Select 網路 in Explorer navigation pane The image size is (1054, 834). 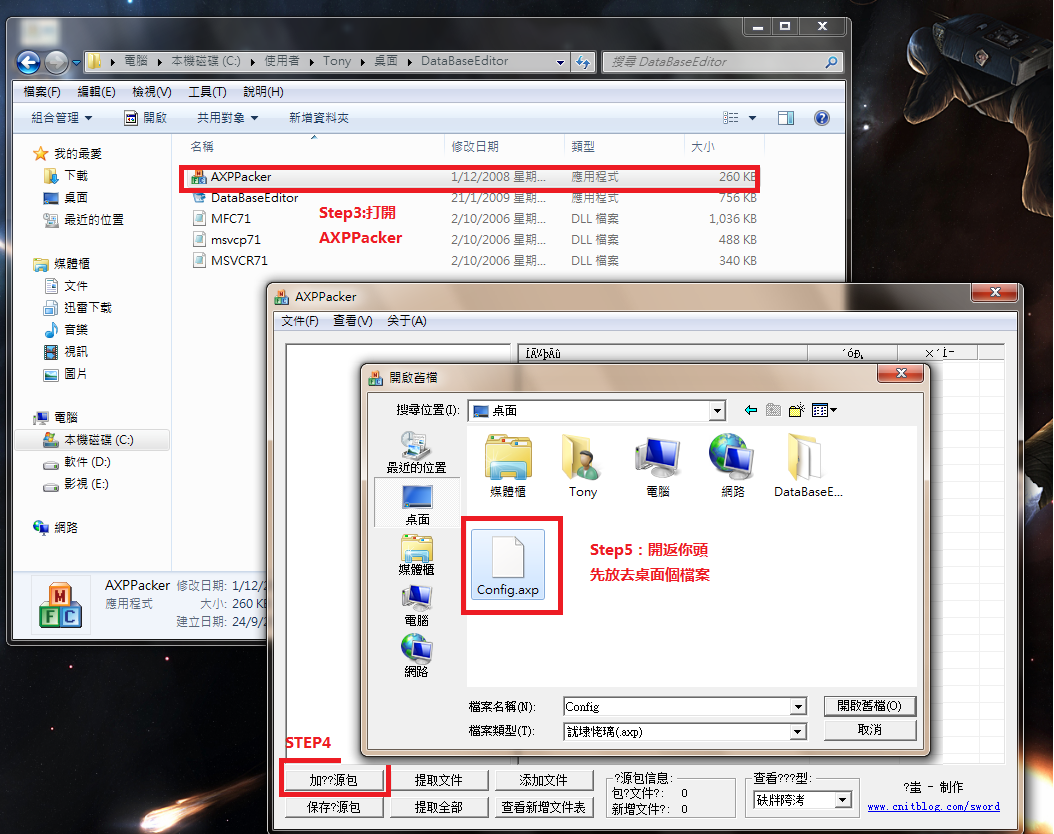coord(56,528)
